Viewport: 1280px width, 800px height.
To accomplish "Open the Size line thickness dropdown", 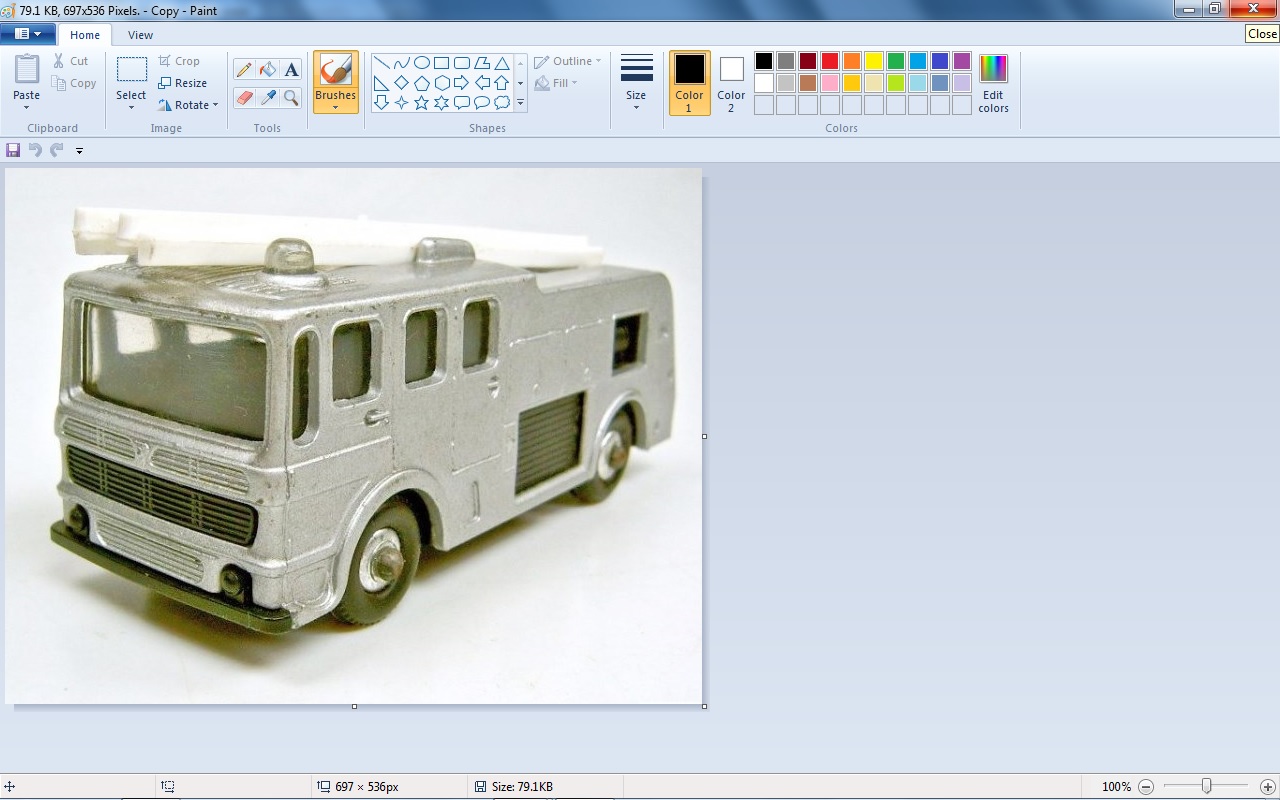I will 636,82.
